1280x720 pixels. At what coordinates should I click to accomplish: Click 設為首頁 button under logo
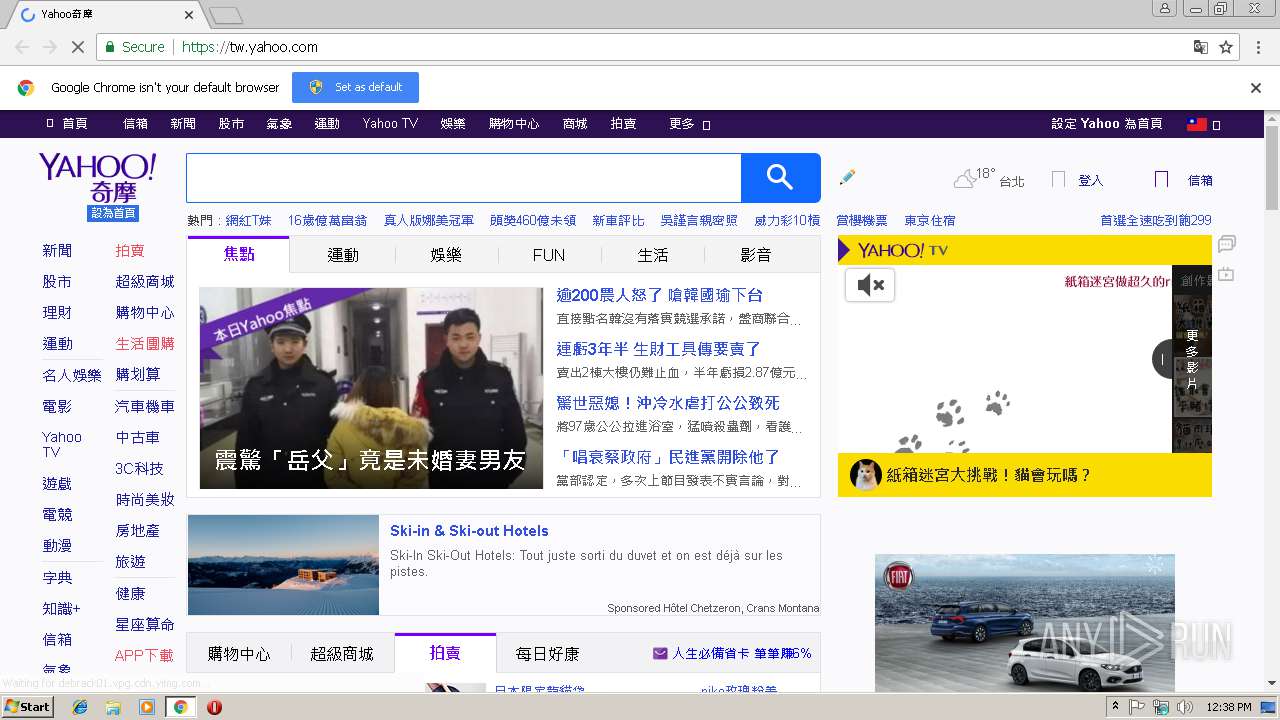(x=113, y=213)
